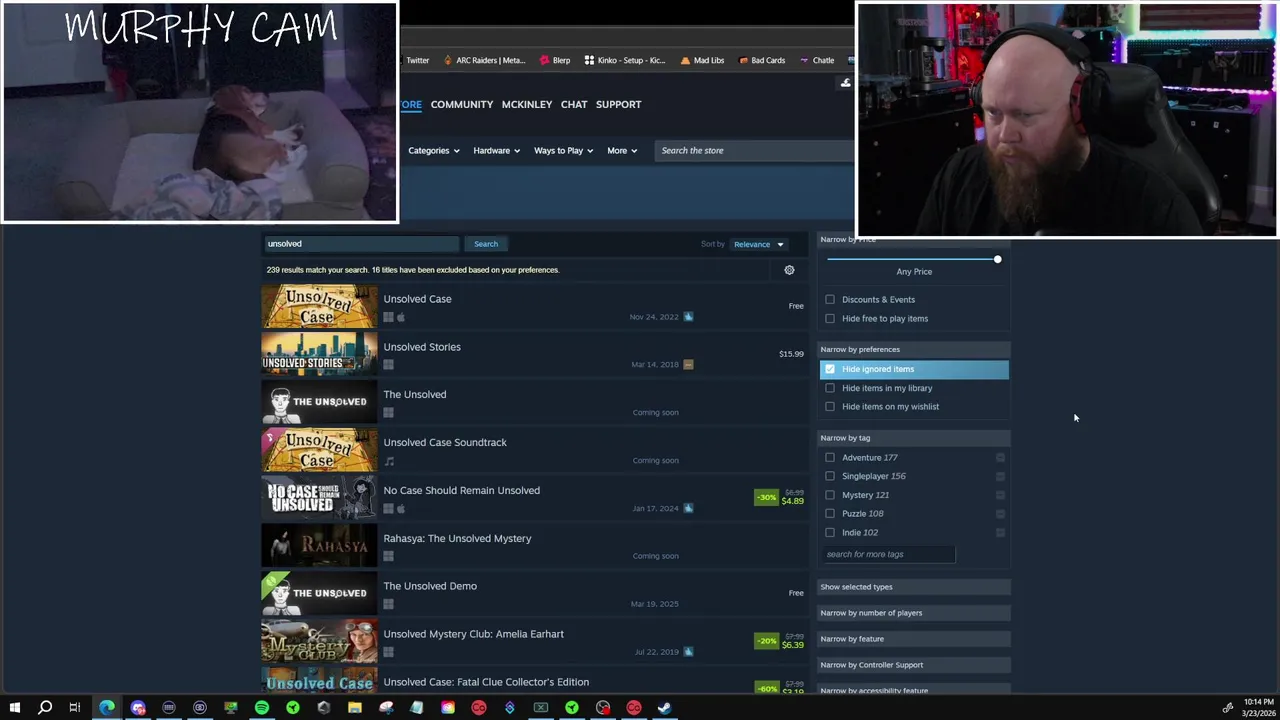Tick the Adventure tag checkbox
The height and width of the screenshot is (720, 1280).
point(830,458)
